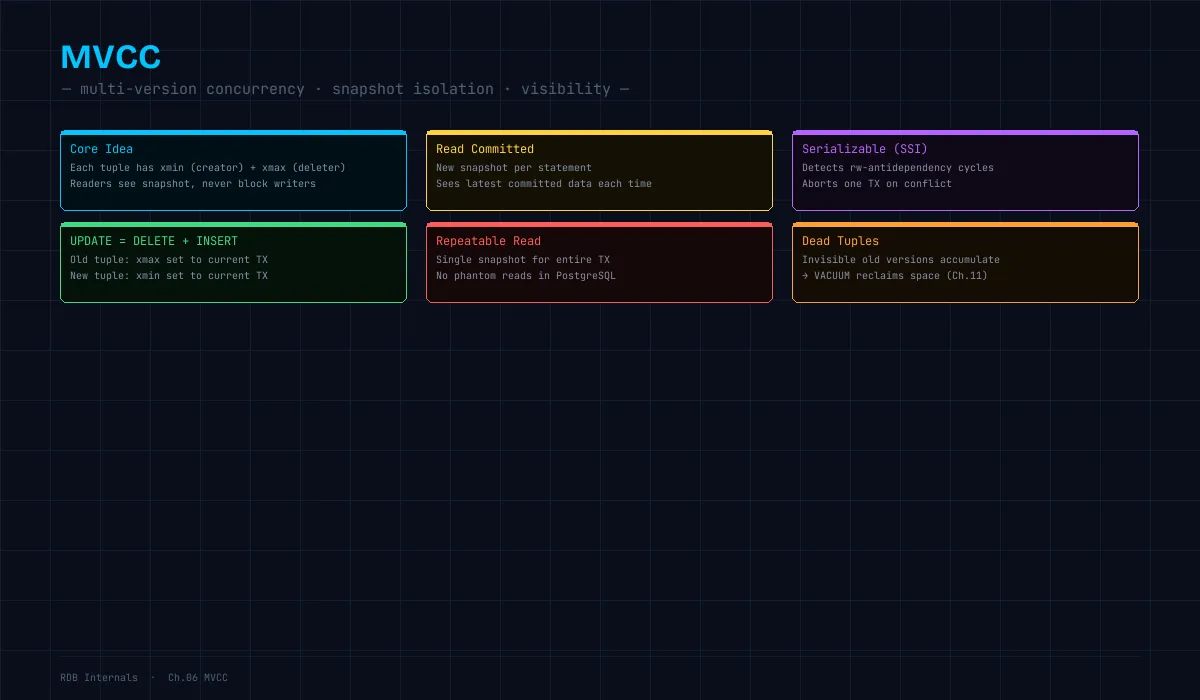Click "Sees latest committed data each time"
Screen dimensions: 1200x700
point(544,184)
